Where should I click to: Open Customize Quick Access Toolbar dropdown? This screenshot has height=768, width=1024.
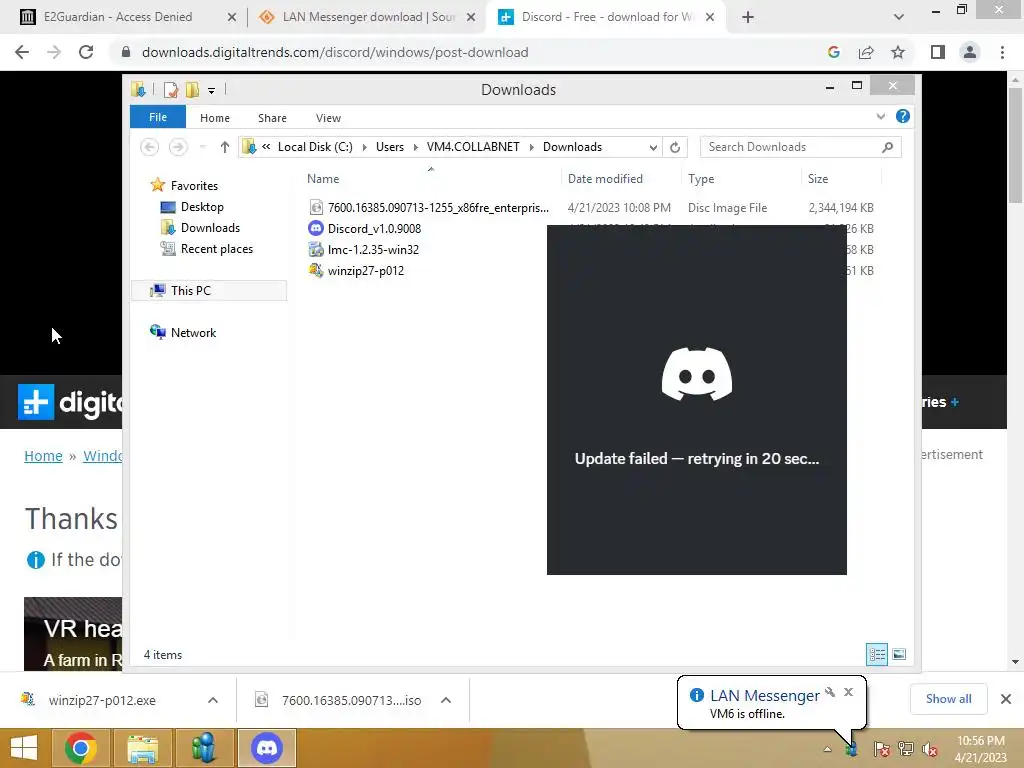coord(212,90)
